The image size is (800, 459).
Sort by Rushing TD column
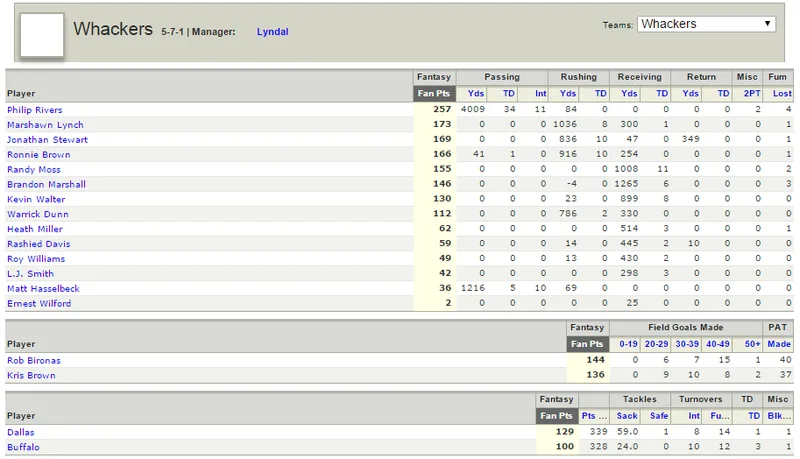pyautogui.click(x=601, y=93)
